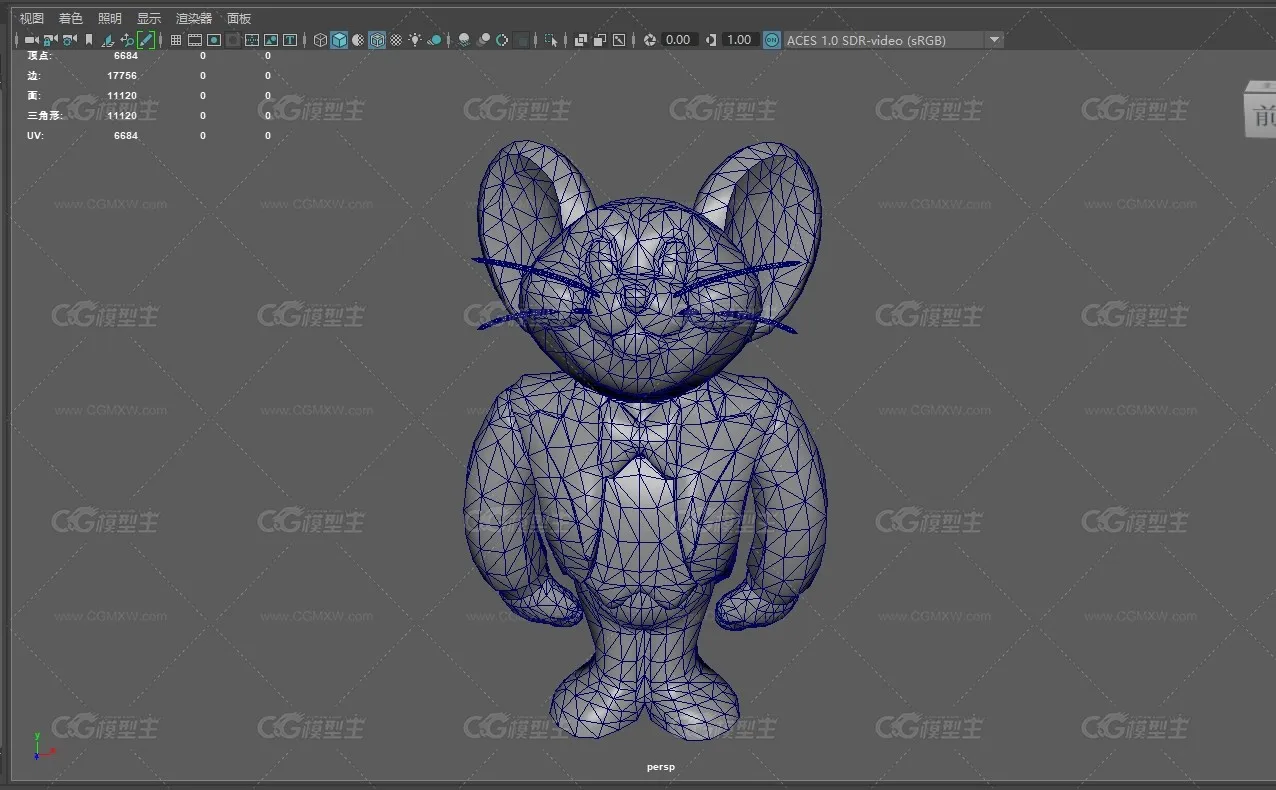1276x790 pixels.
Task: Click the persp camera name label
Action: (661, 767)
